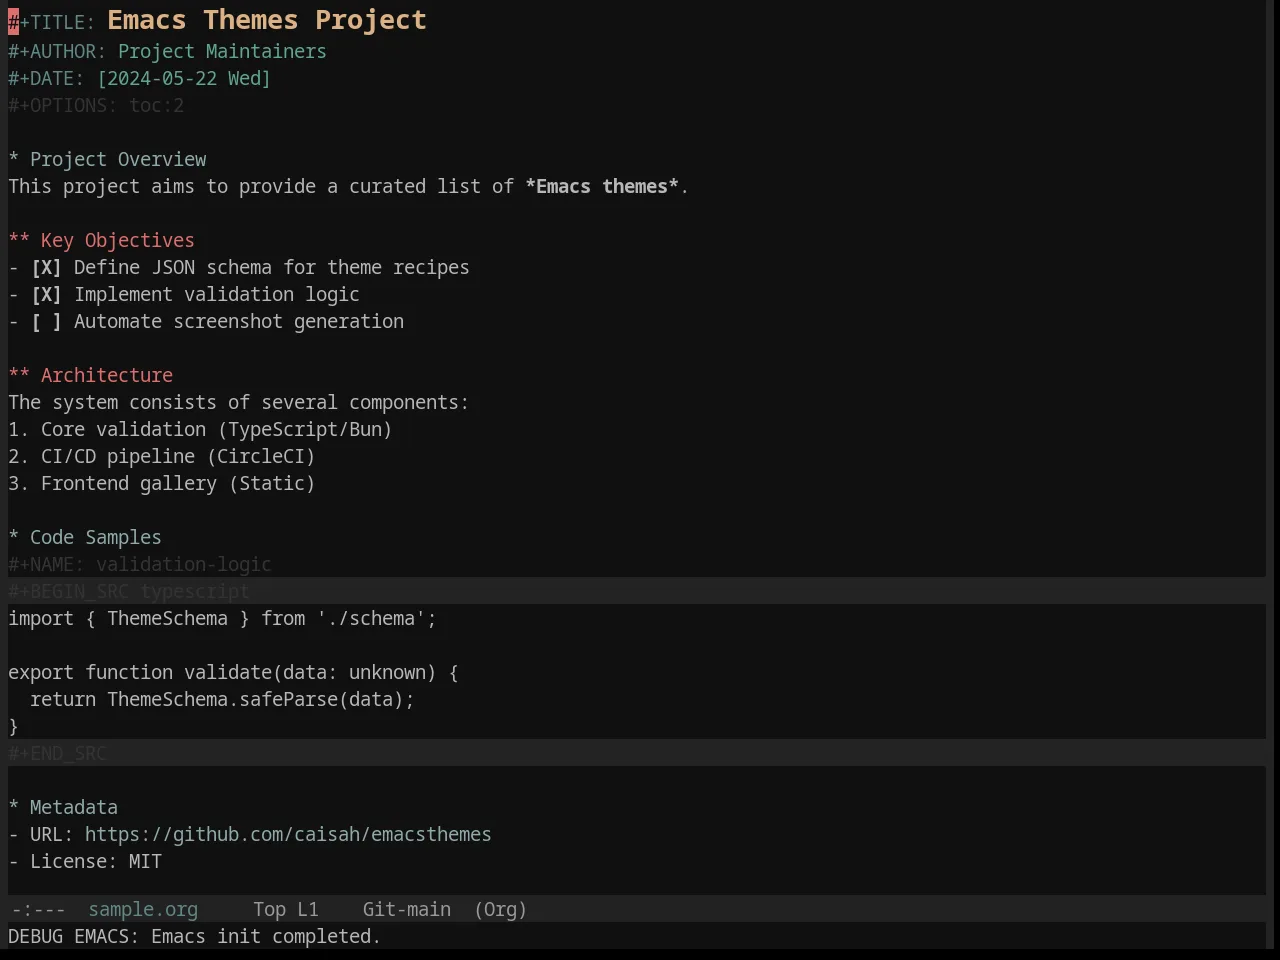Click the 'Project Overview' heading text
This screenshot has width=1280, height=960.
pos(118,160)
